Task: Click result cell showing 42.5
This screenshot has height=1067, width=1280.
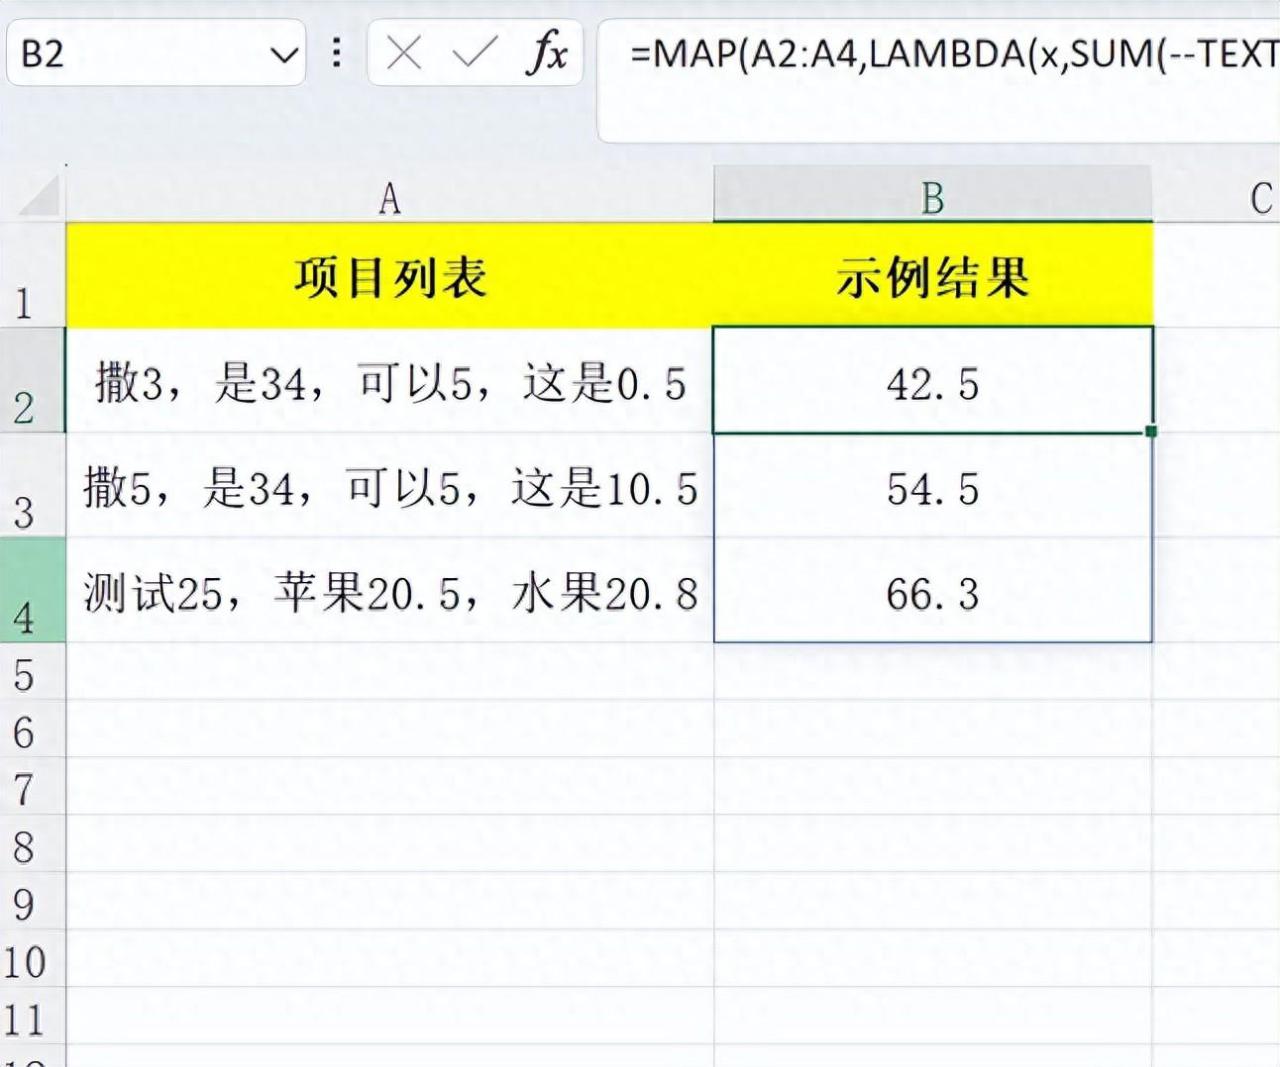Action: pyautogui.click(x=933, y=380)
